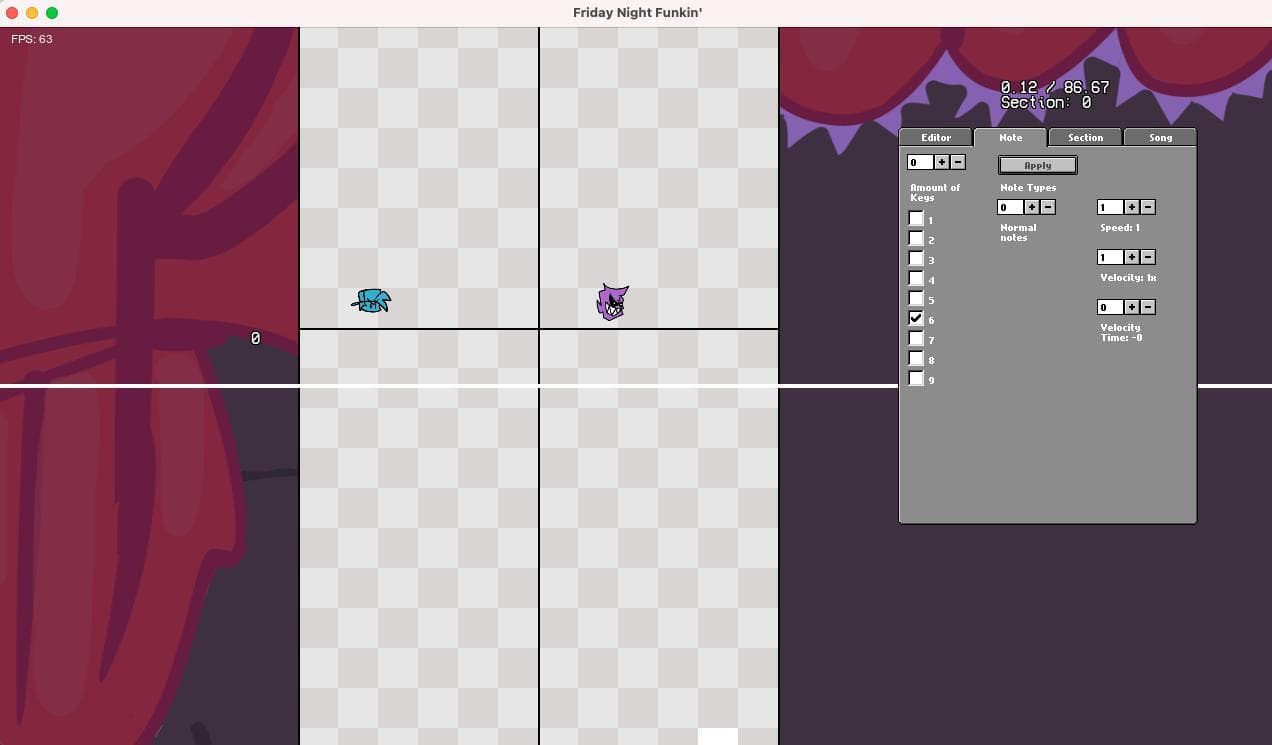This screenshot has width=1272, height=745.
Task: Increase the Velocity Time with plus
Action: (1132, 307)
